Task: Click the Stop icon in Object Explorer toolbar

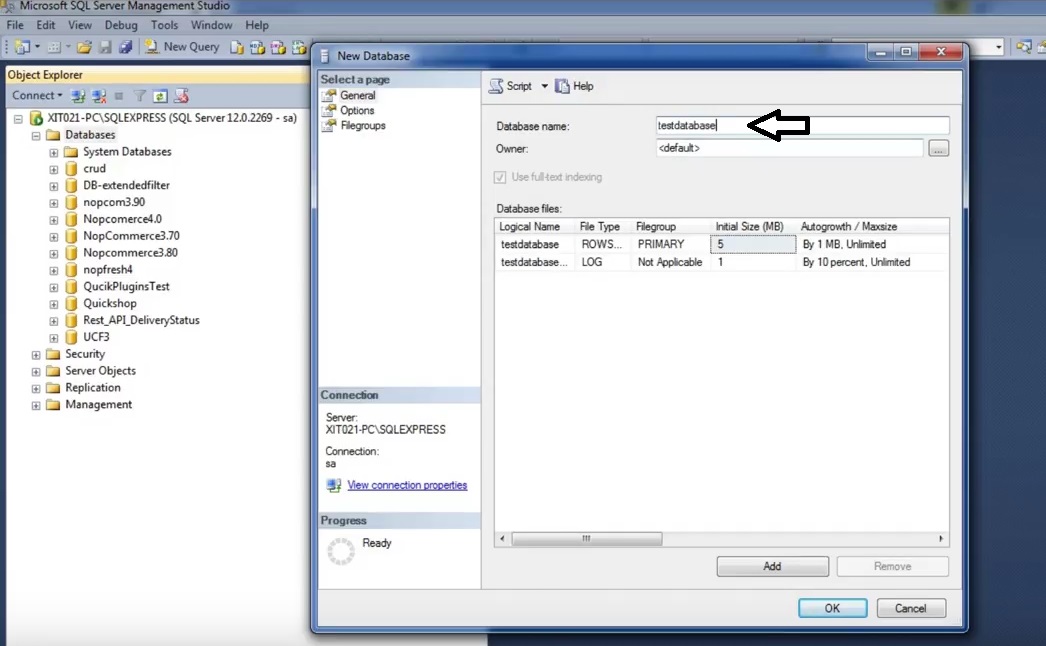Action: pyautogui.click(x=119, y=96)
